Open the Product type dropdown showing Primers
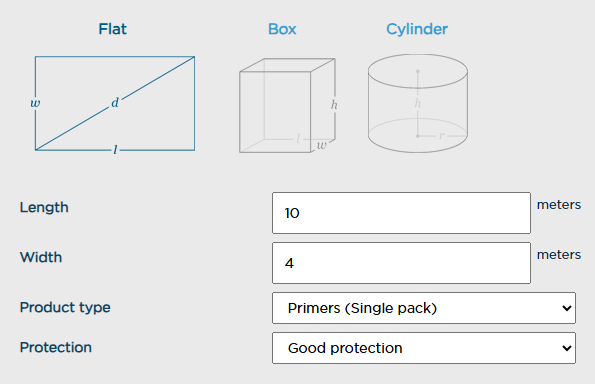 [x=424, y=308]
